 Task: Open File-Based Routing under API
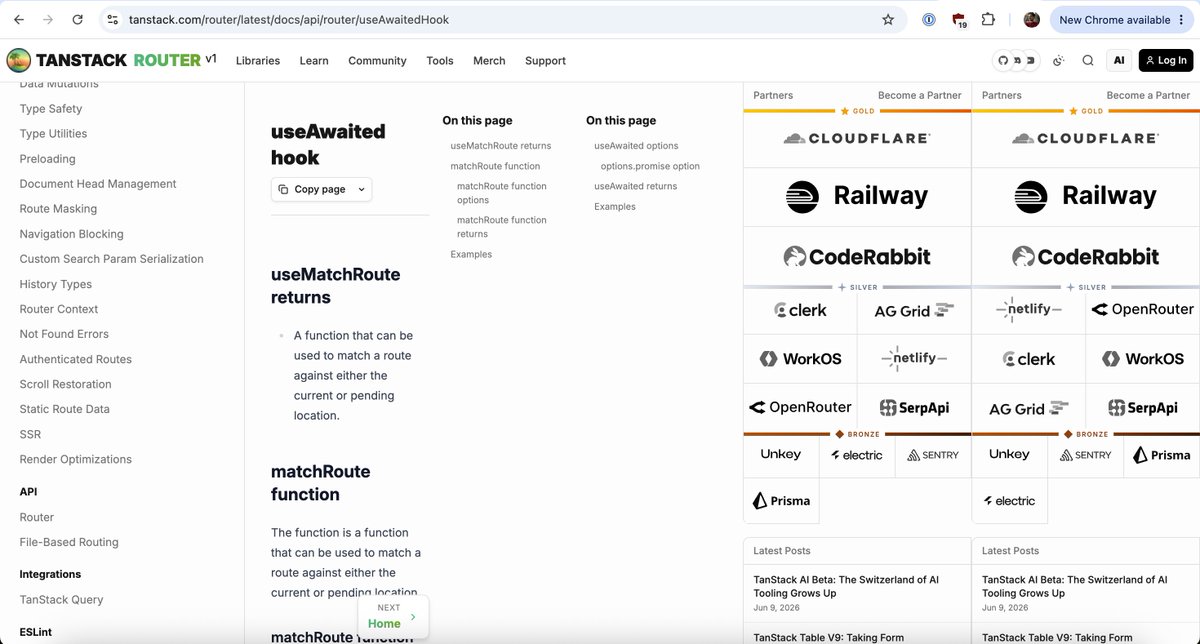(69, 542)
